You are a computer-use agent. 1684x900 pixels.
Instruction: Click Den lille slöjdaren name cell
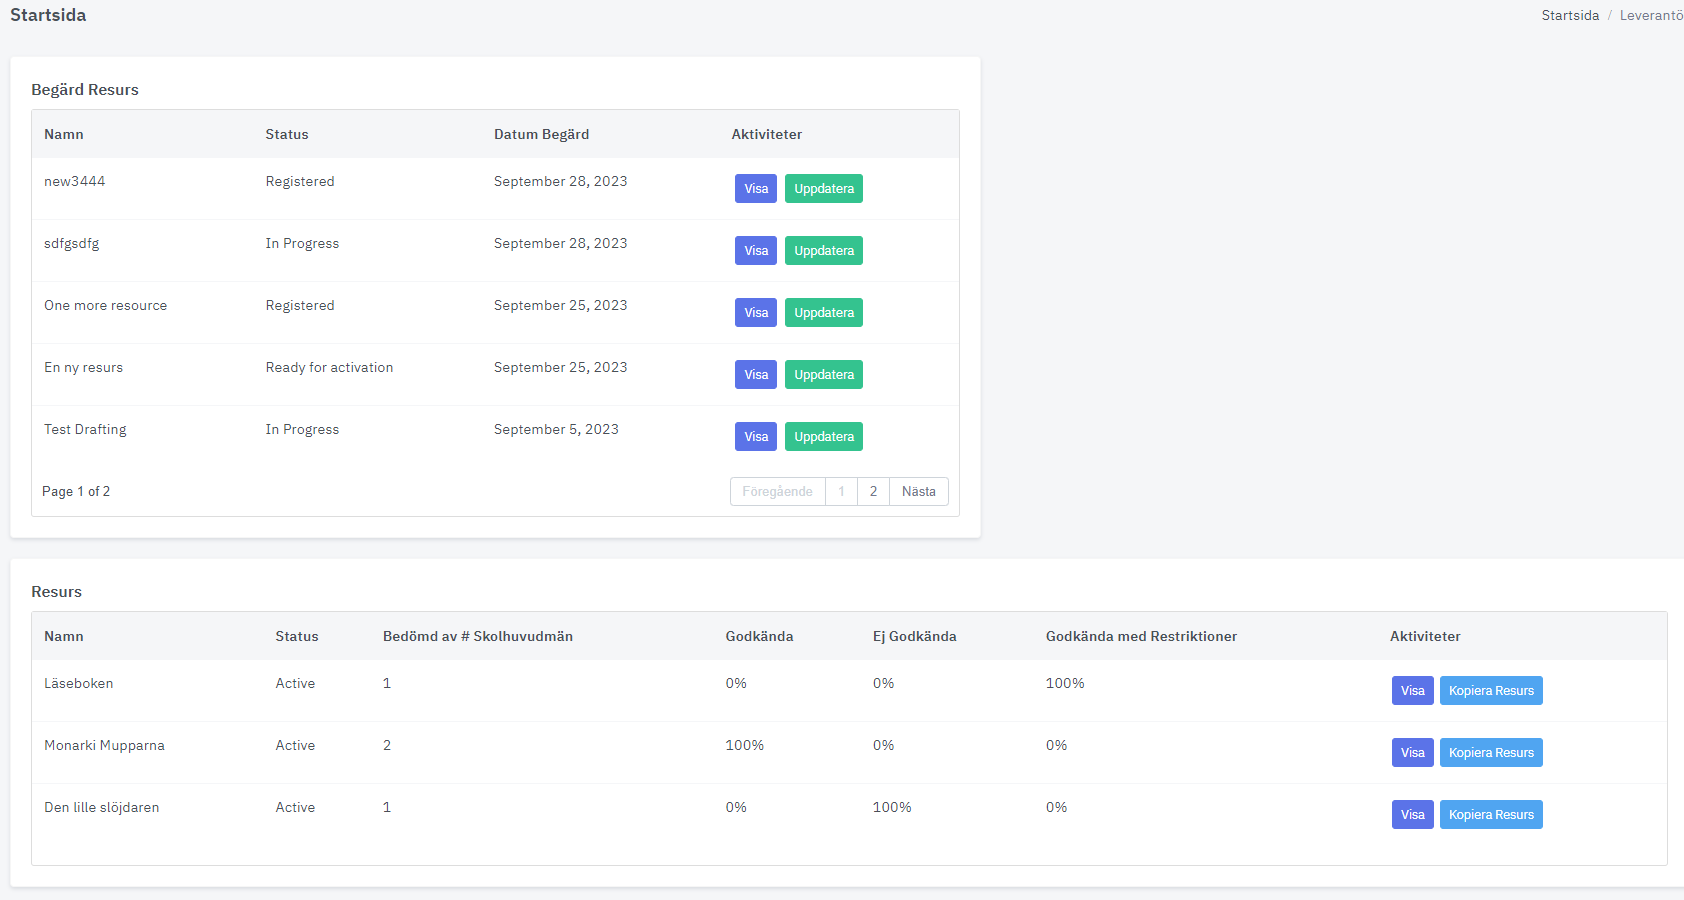tap(101, 807)
